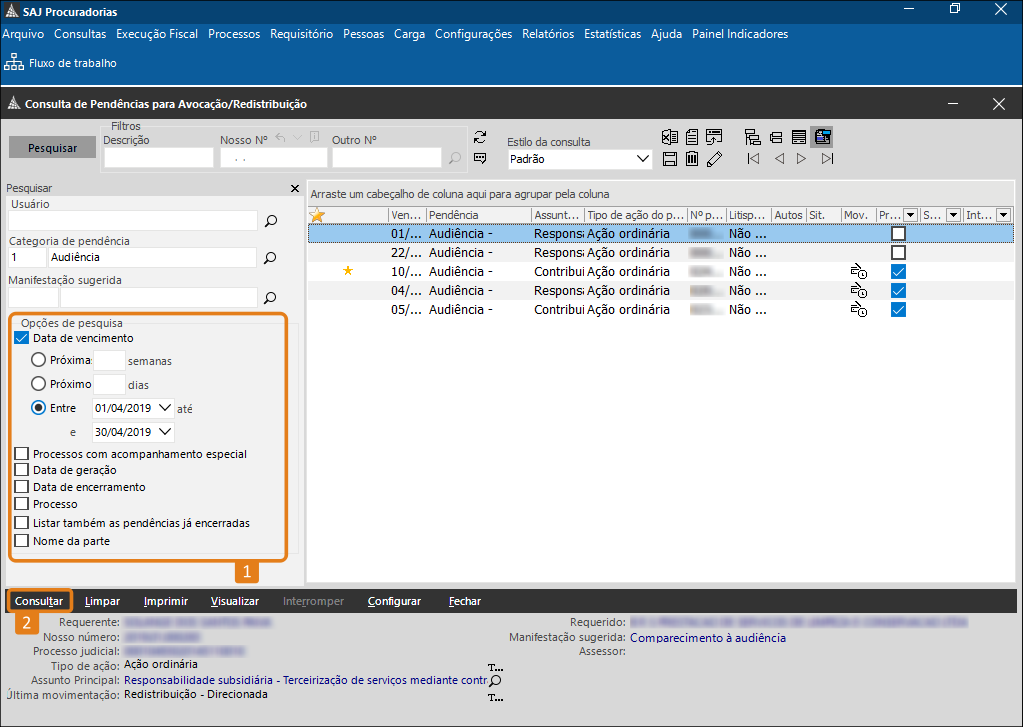Expand Estilo da consulta dropdown
This screenshot has height=727, width=1023.
(x=643, y=159)
